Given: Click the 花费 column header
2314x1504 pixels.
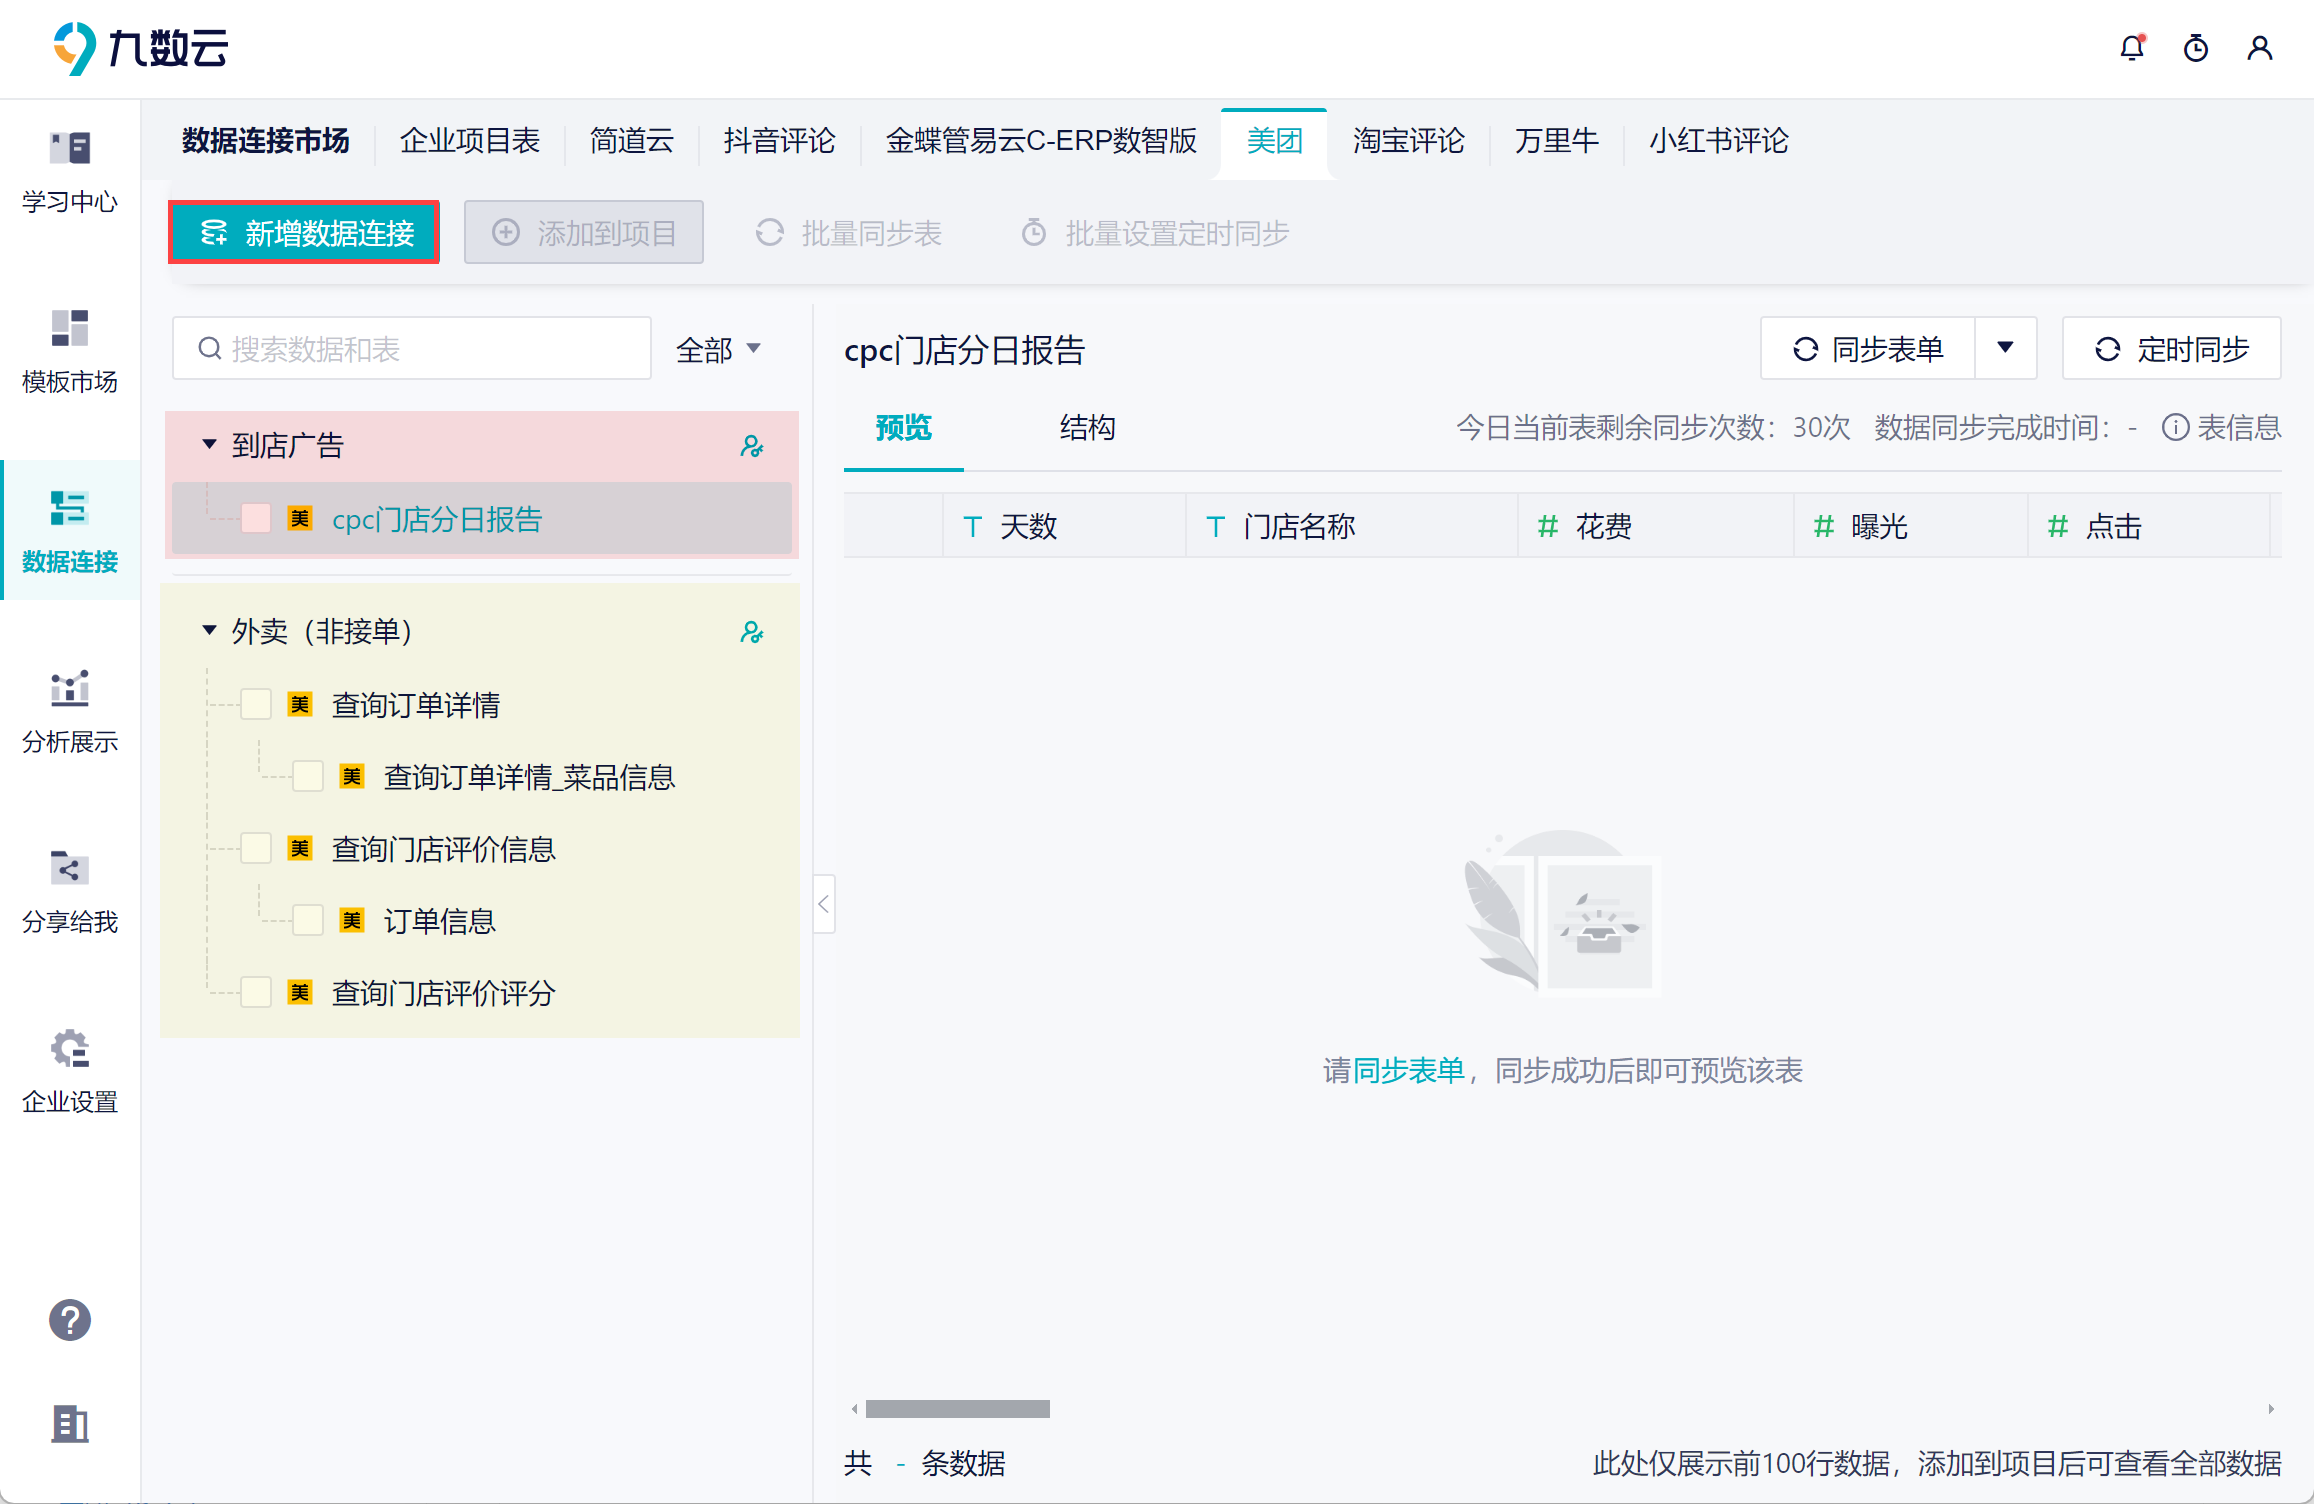Looking at the screenshot, I should 1656,526.
